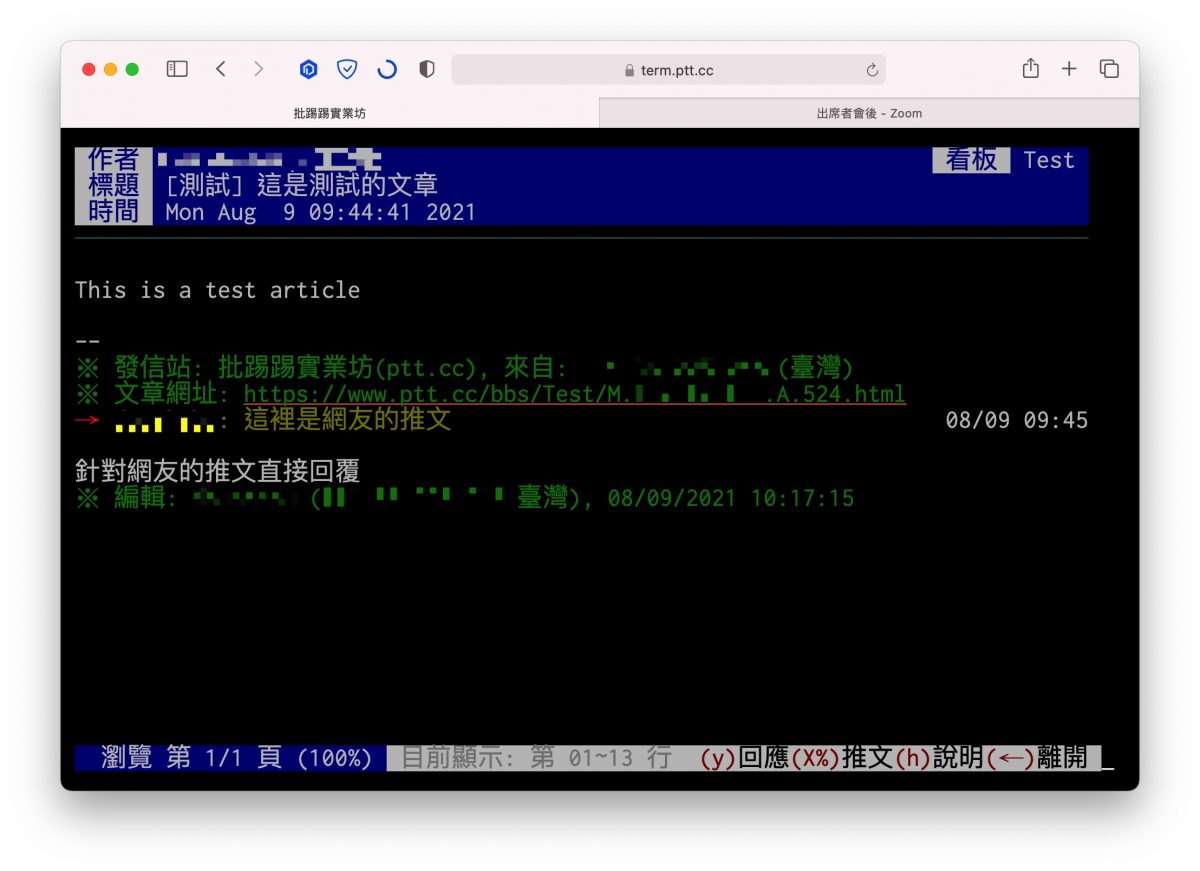Click the reply line 針對網友的推文直接回覆
This screenshot has height=871, width=1200.
click(x=218, y=471)
